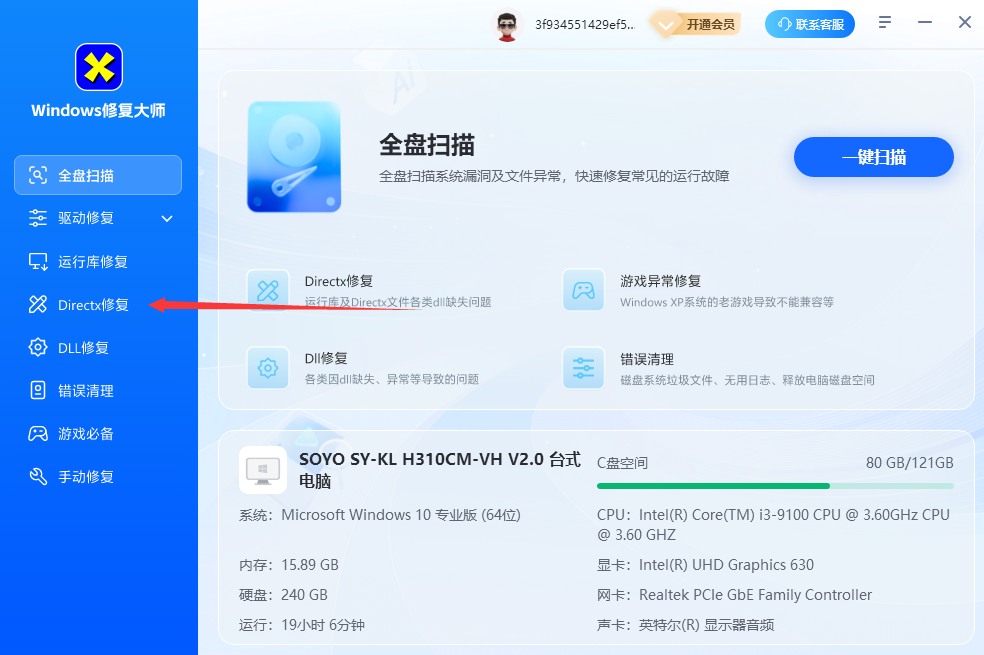Click the Dll修复 gear card icon

pos(268,368)
